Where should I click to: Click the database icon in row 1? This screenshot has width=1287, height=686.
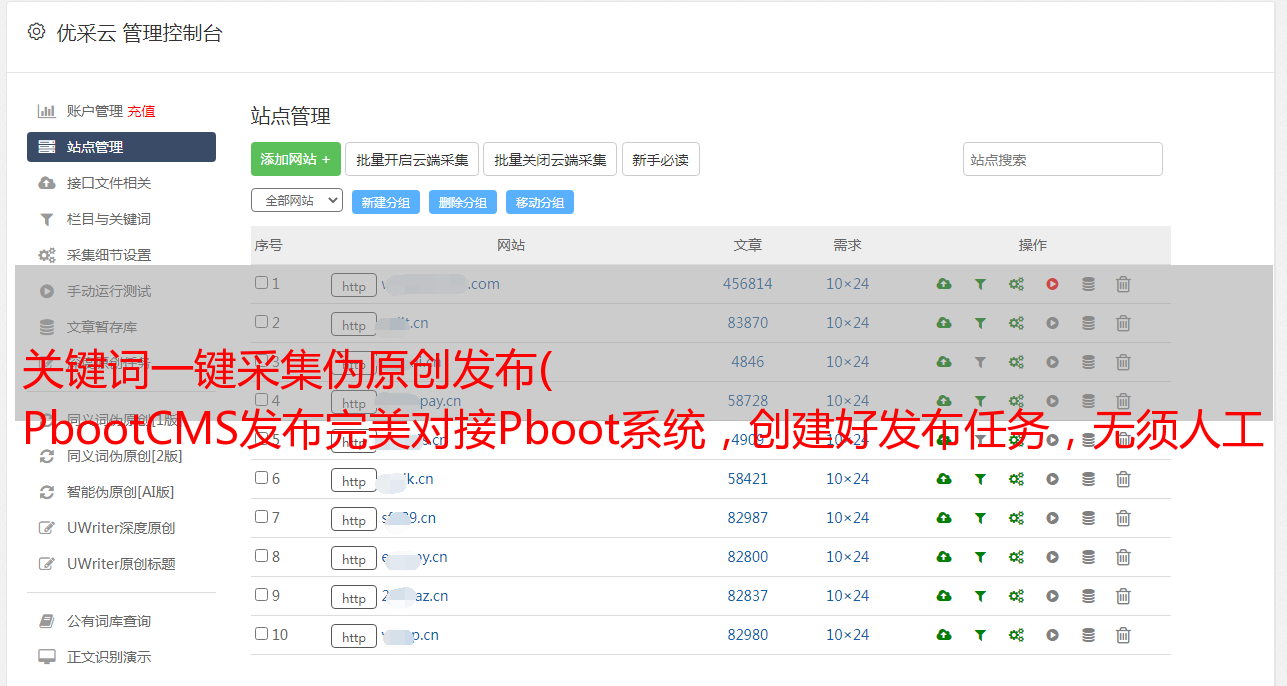[1088, 284]
